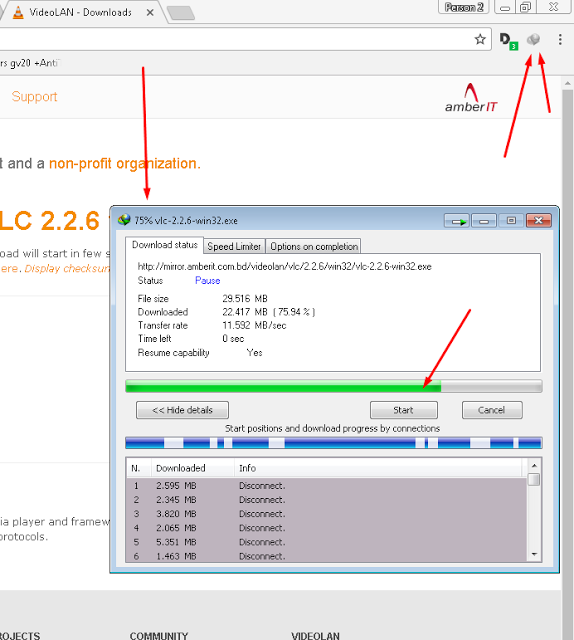This screenshot has height=640, width=574.
Task: Switch to the Speed Limiter tab
Action: (x=234, y=247)
